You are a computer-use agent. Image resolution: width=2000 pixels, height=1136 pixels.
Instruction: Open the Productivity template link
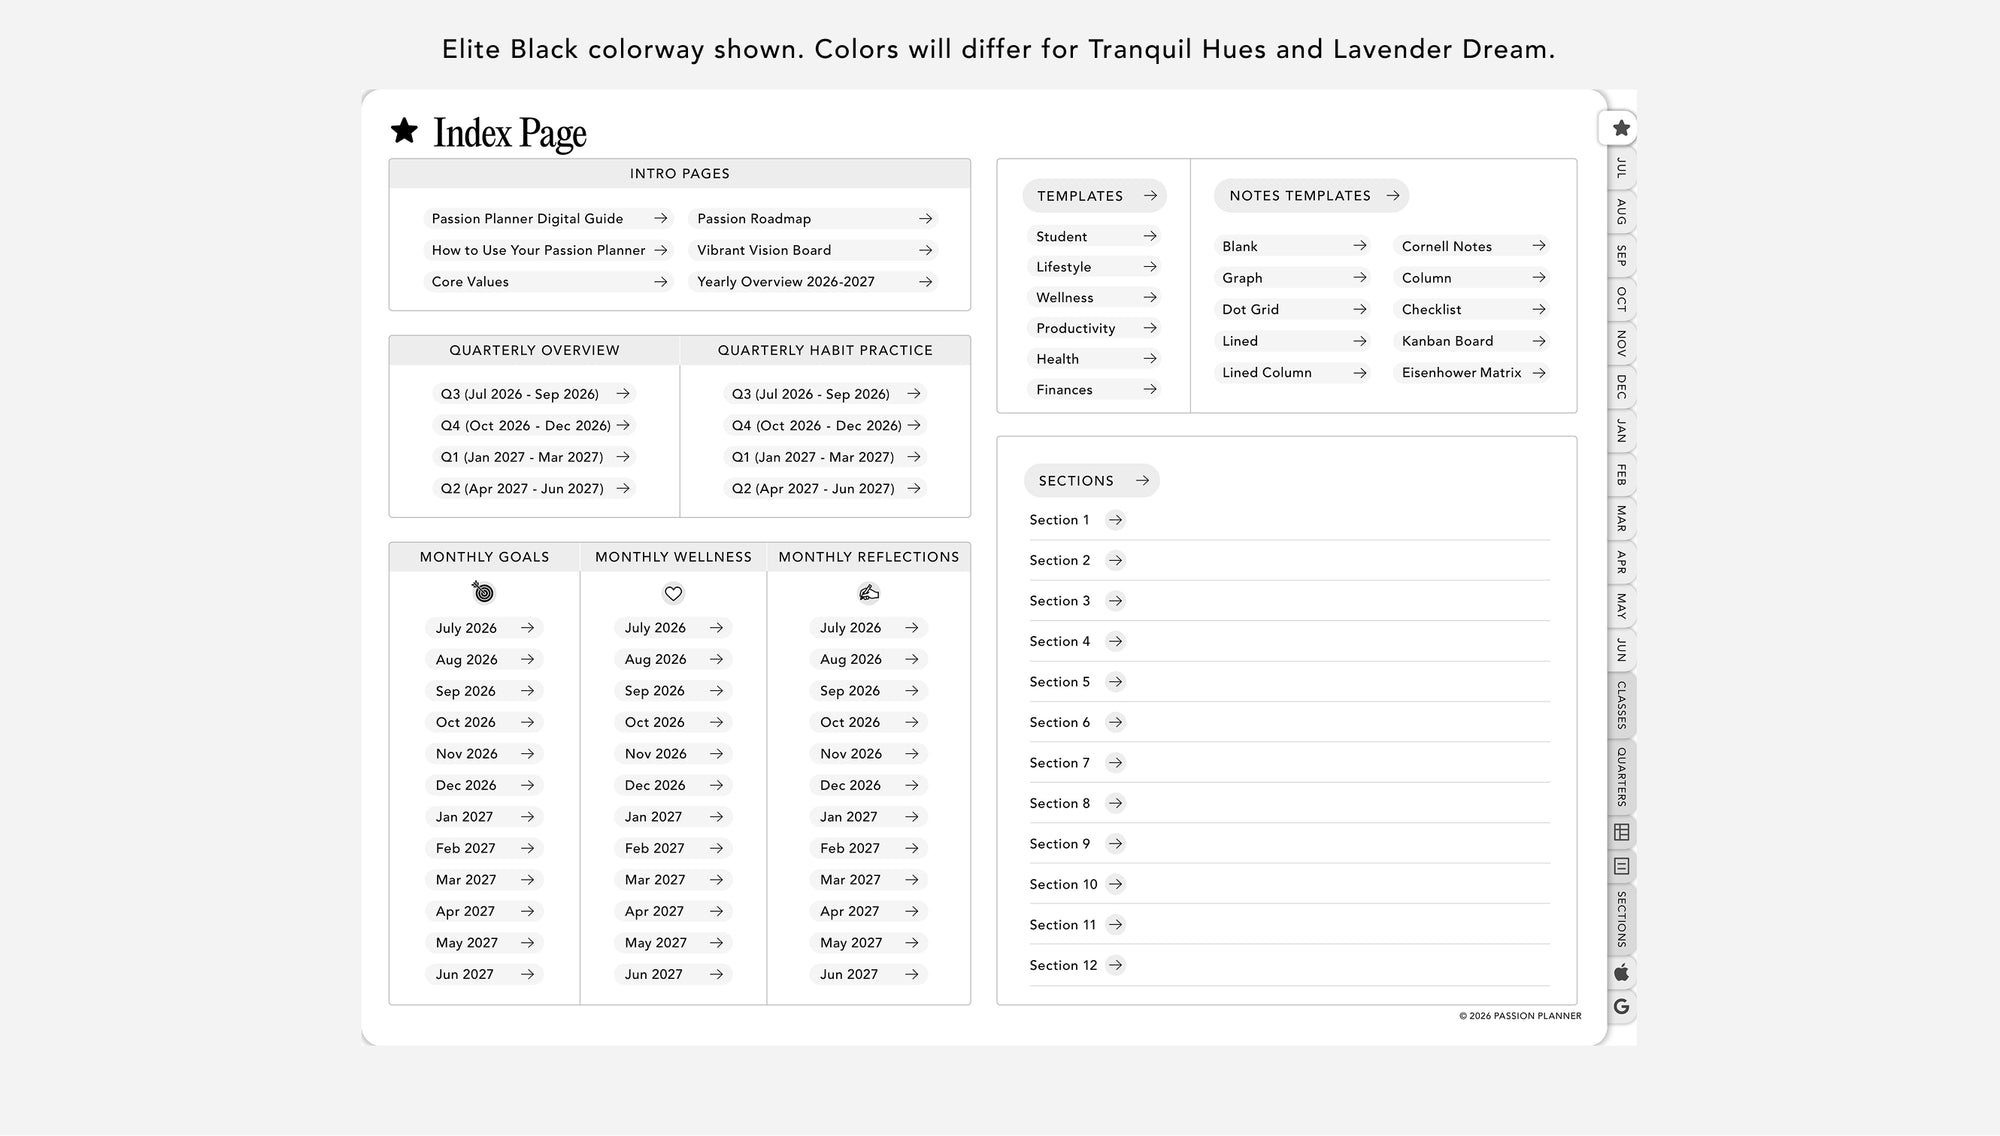point(1094,329)
